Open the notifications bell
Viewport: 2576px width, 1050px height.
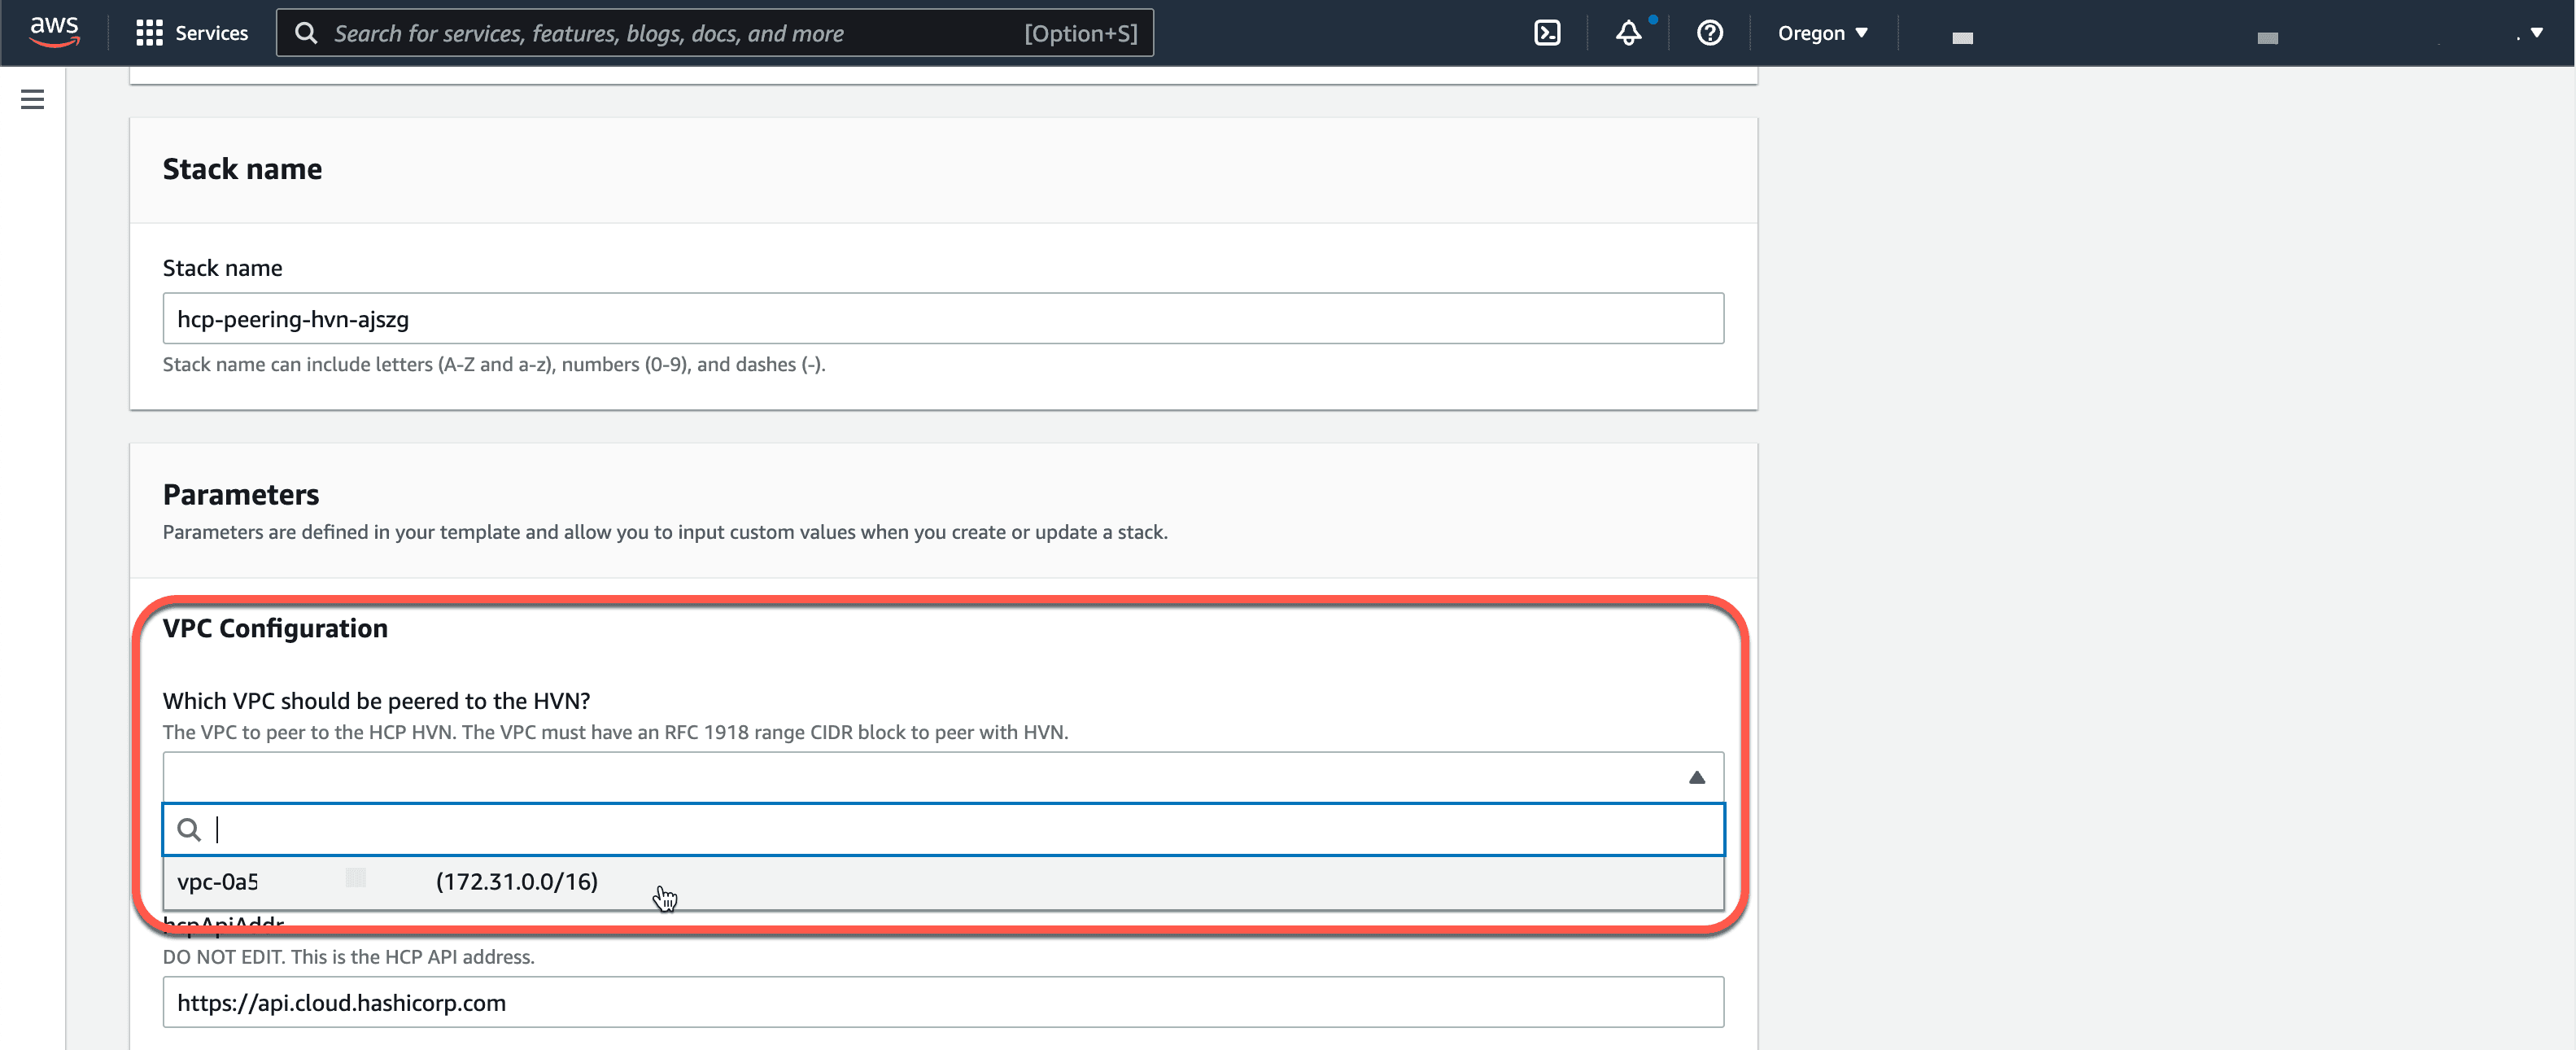[x=1629, y=33]
